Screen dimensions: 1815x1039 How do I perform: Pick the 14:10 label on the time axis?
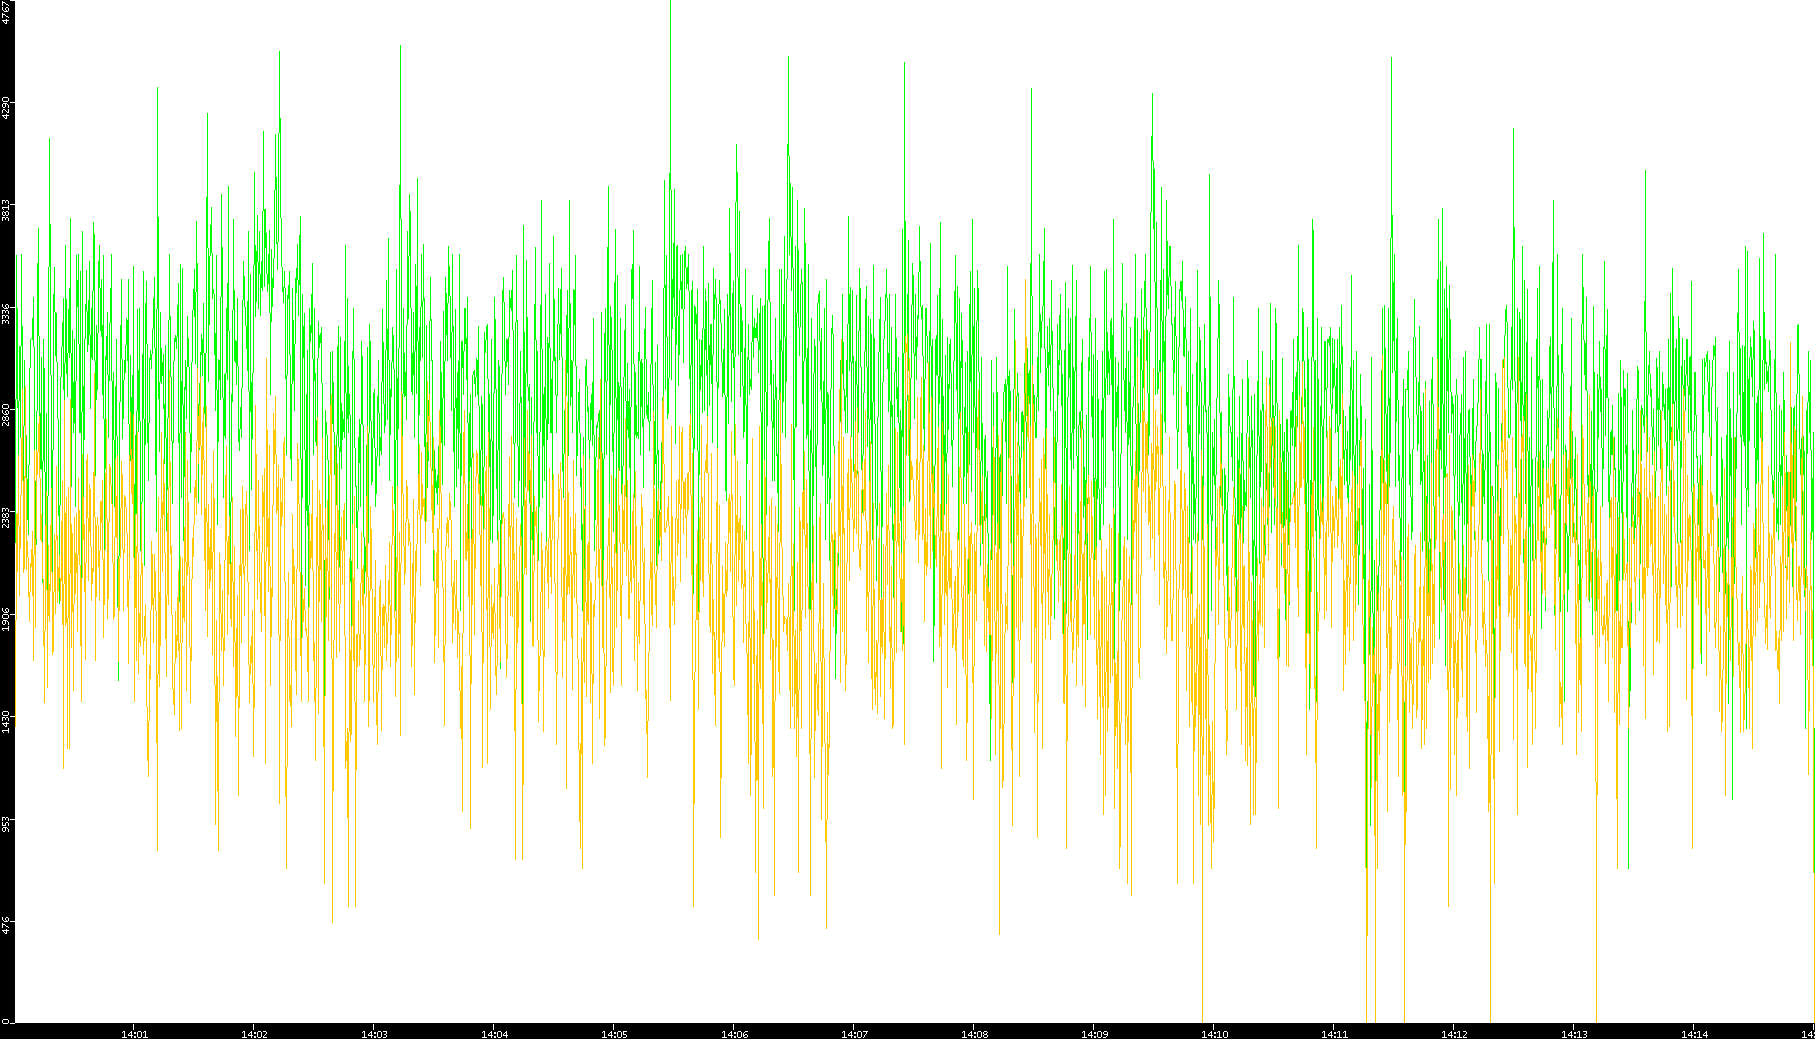tap(1214, 1033)
